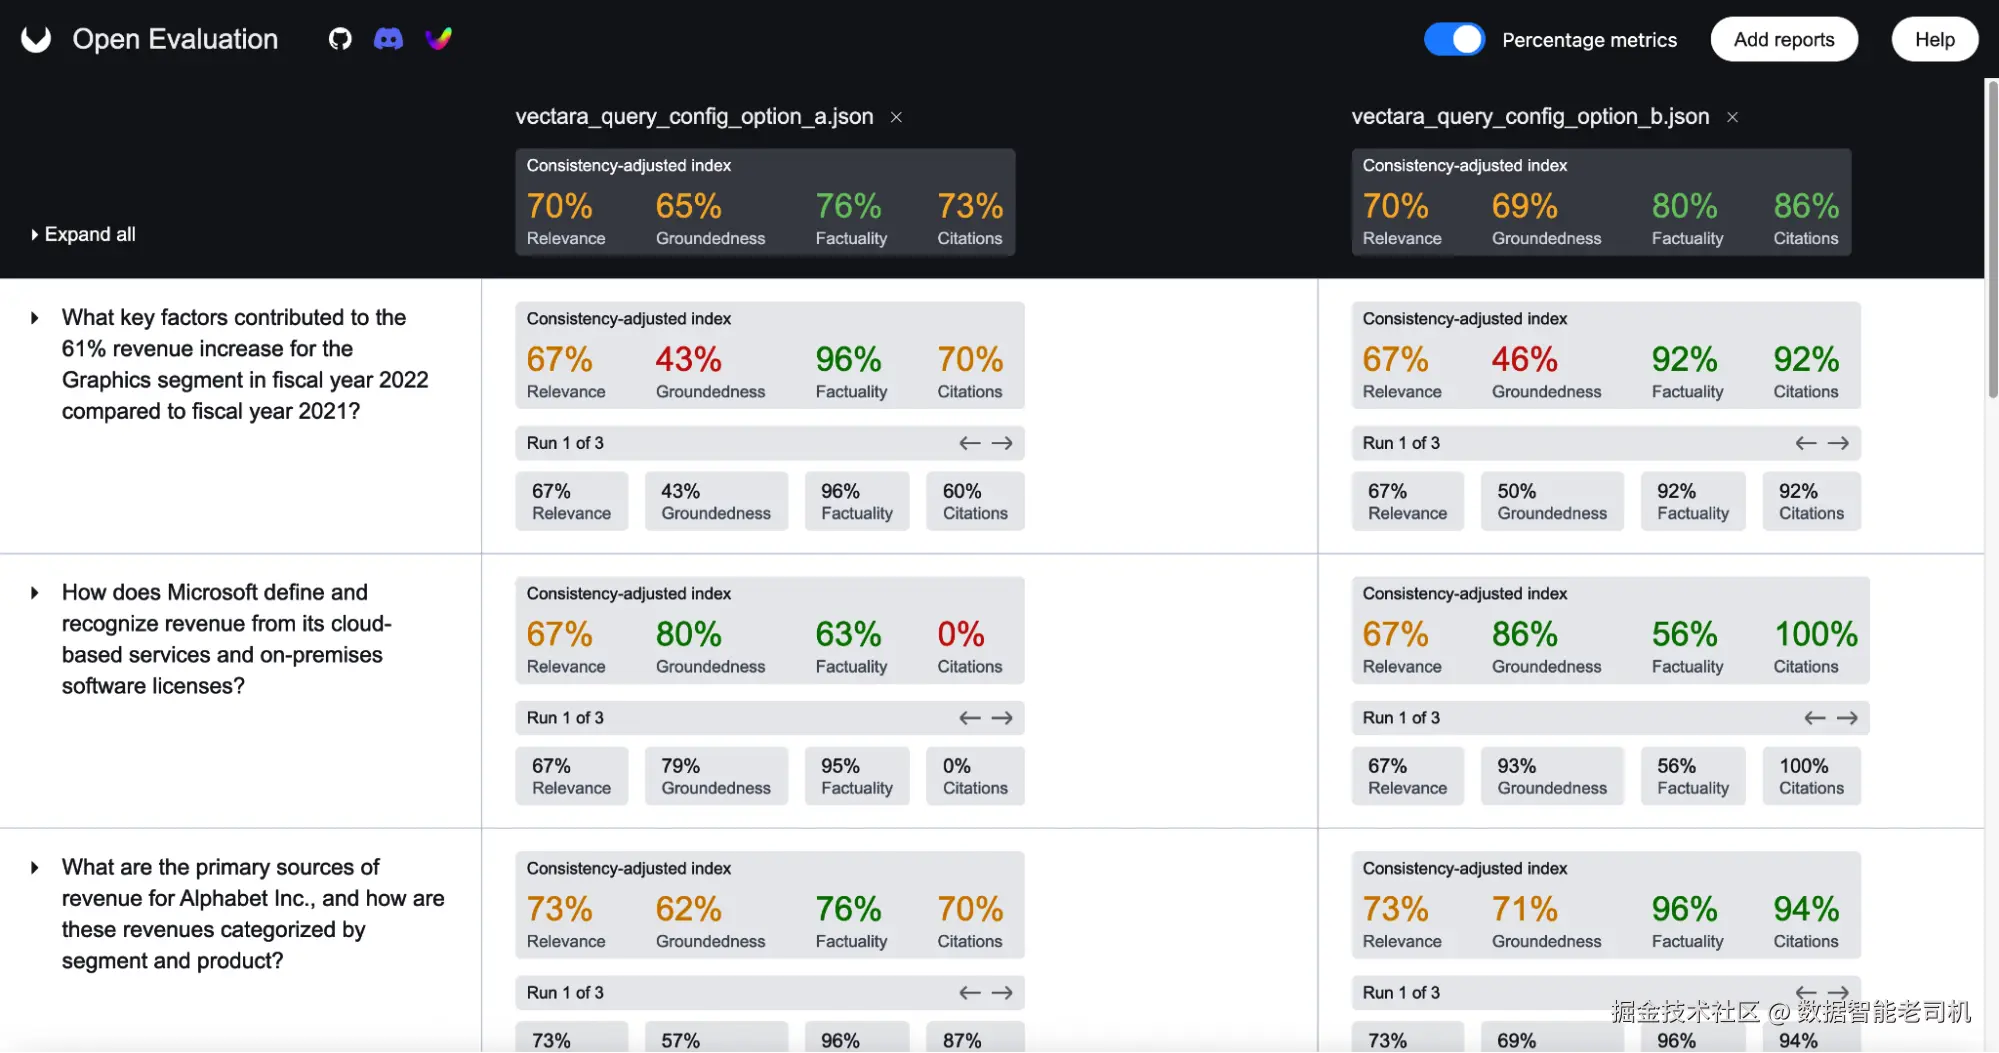
Task: Remove vectara_query_config_option_a.json report
Action: [x=896, y=117]
